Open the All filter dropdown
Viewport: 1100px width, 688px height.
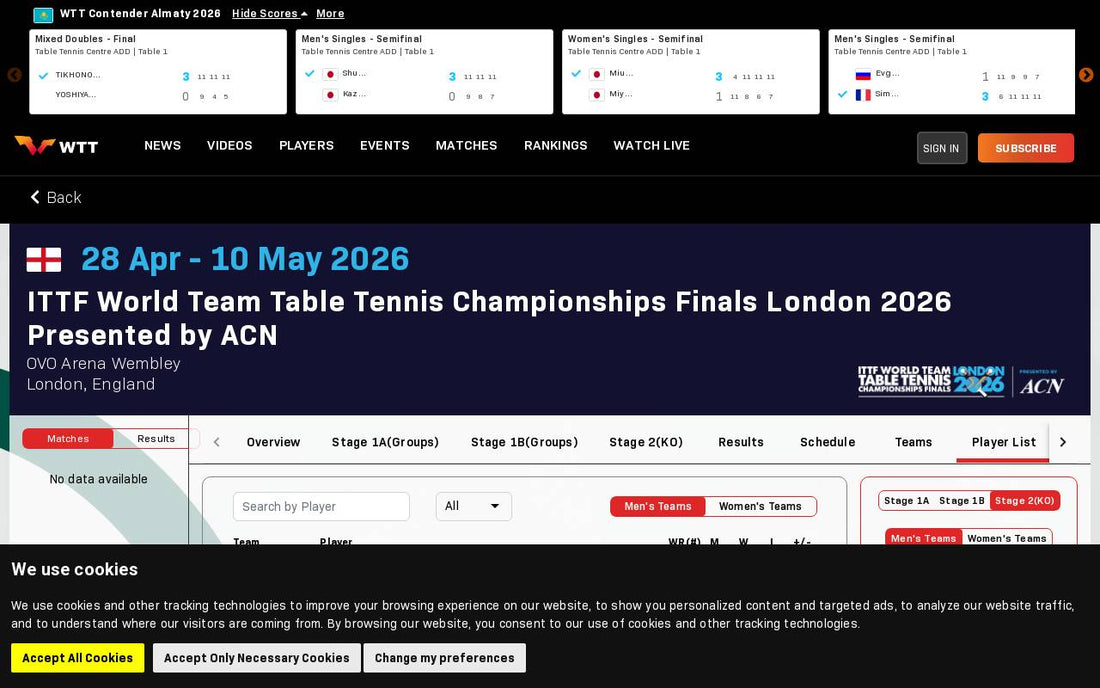(474, 506)
